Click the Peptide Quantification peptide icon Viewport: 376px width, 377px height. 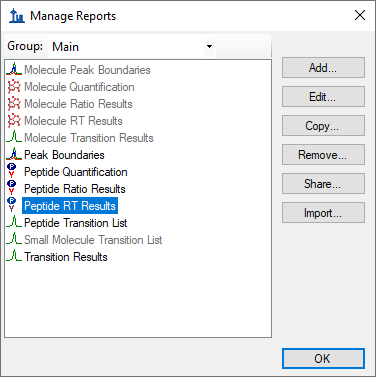click(12, 171)
